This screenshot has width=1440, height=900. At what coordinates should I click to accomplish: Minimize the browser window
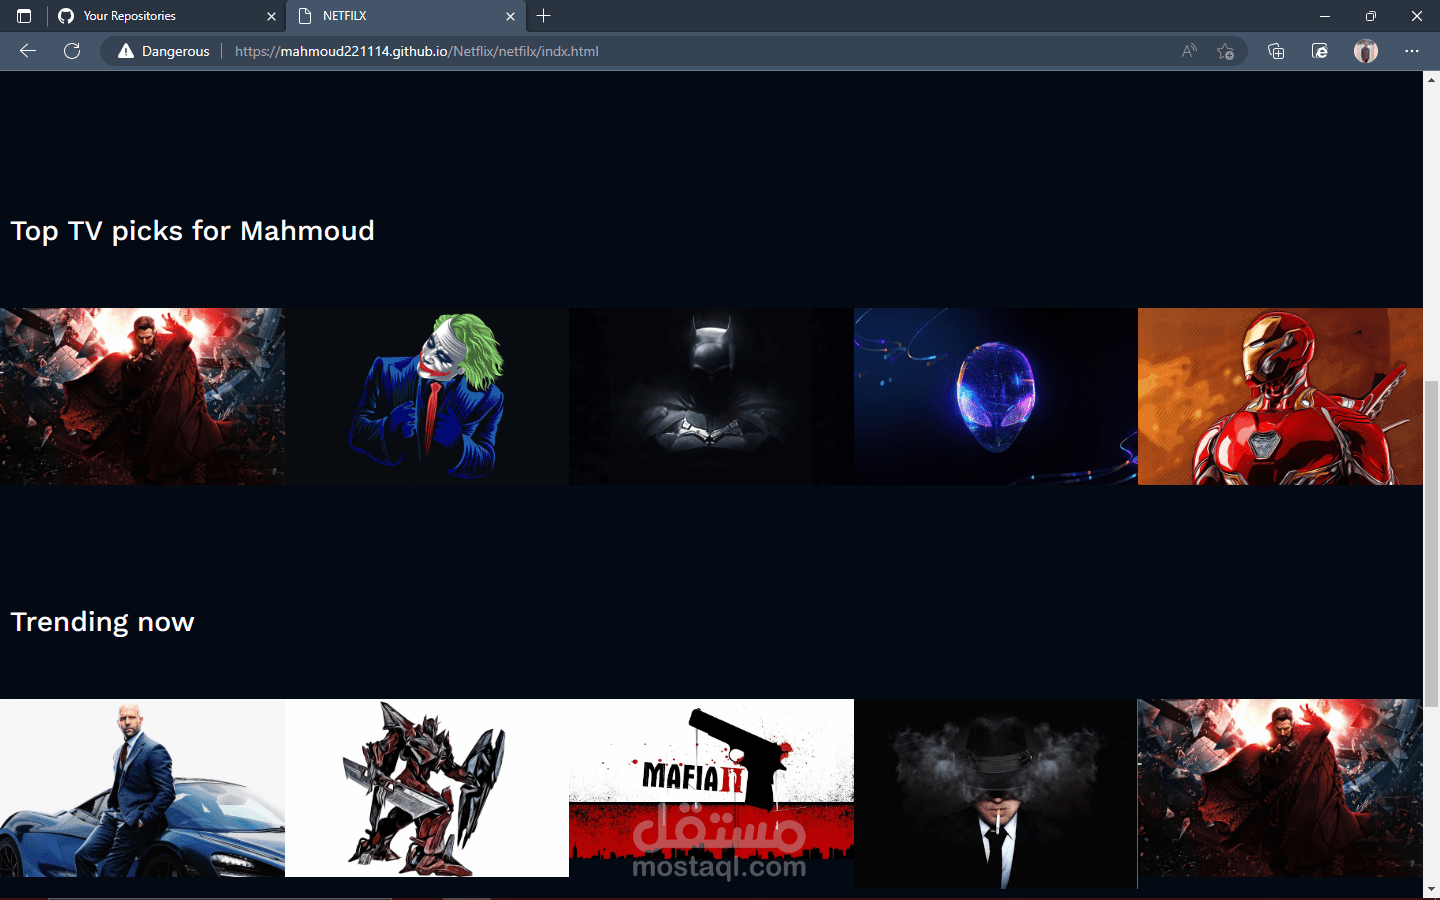[1324, 16]
